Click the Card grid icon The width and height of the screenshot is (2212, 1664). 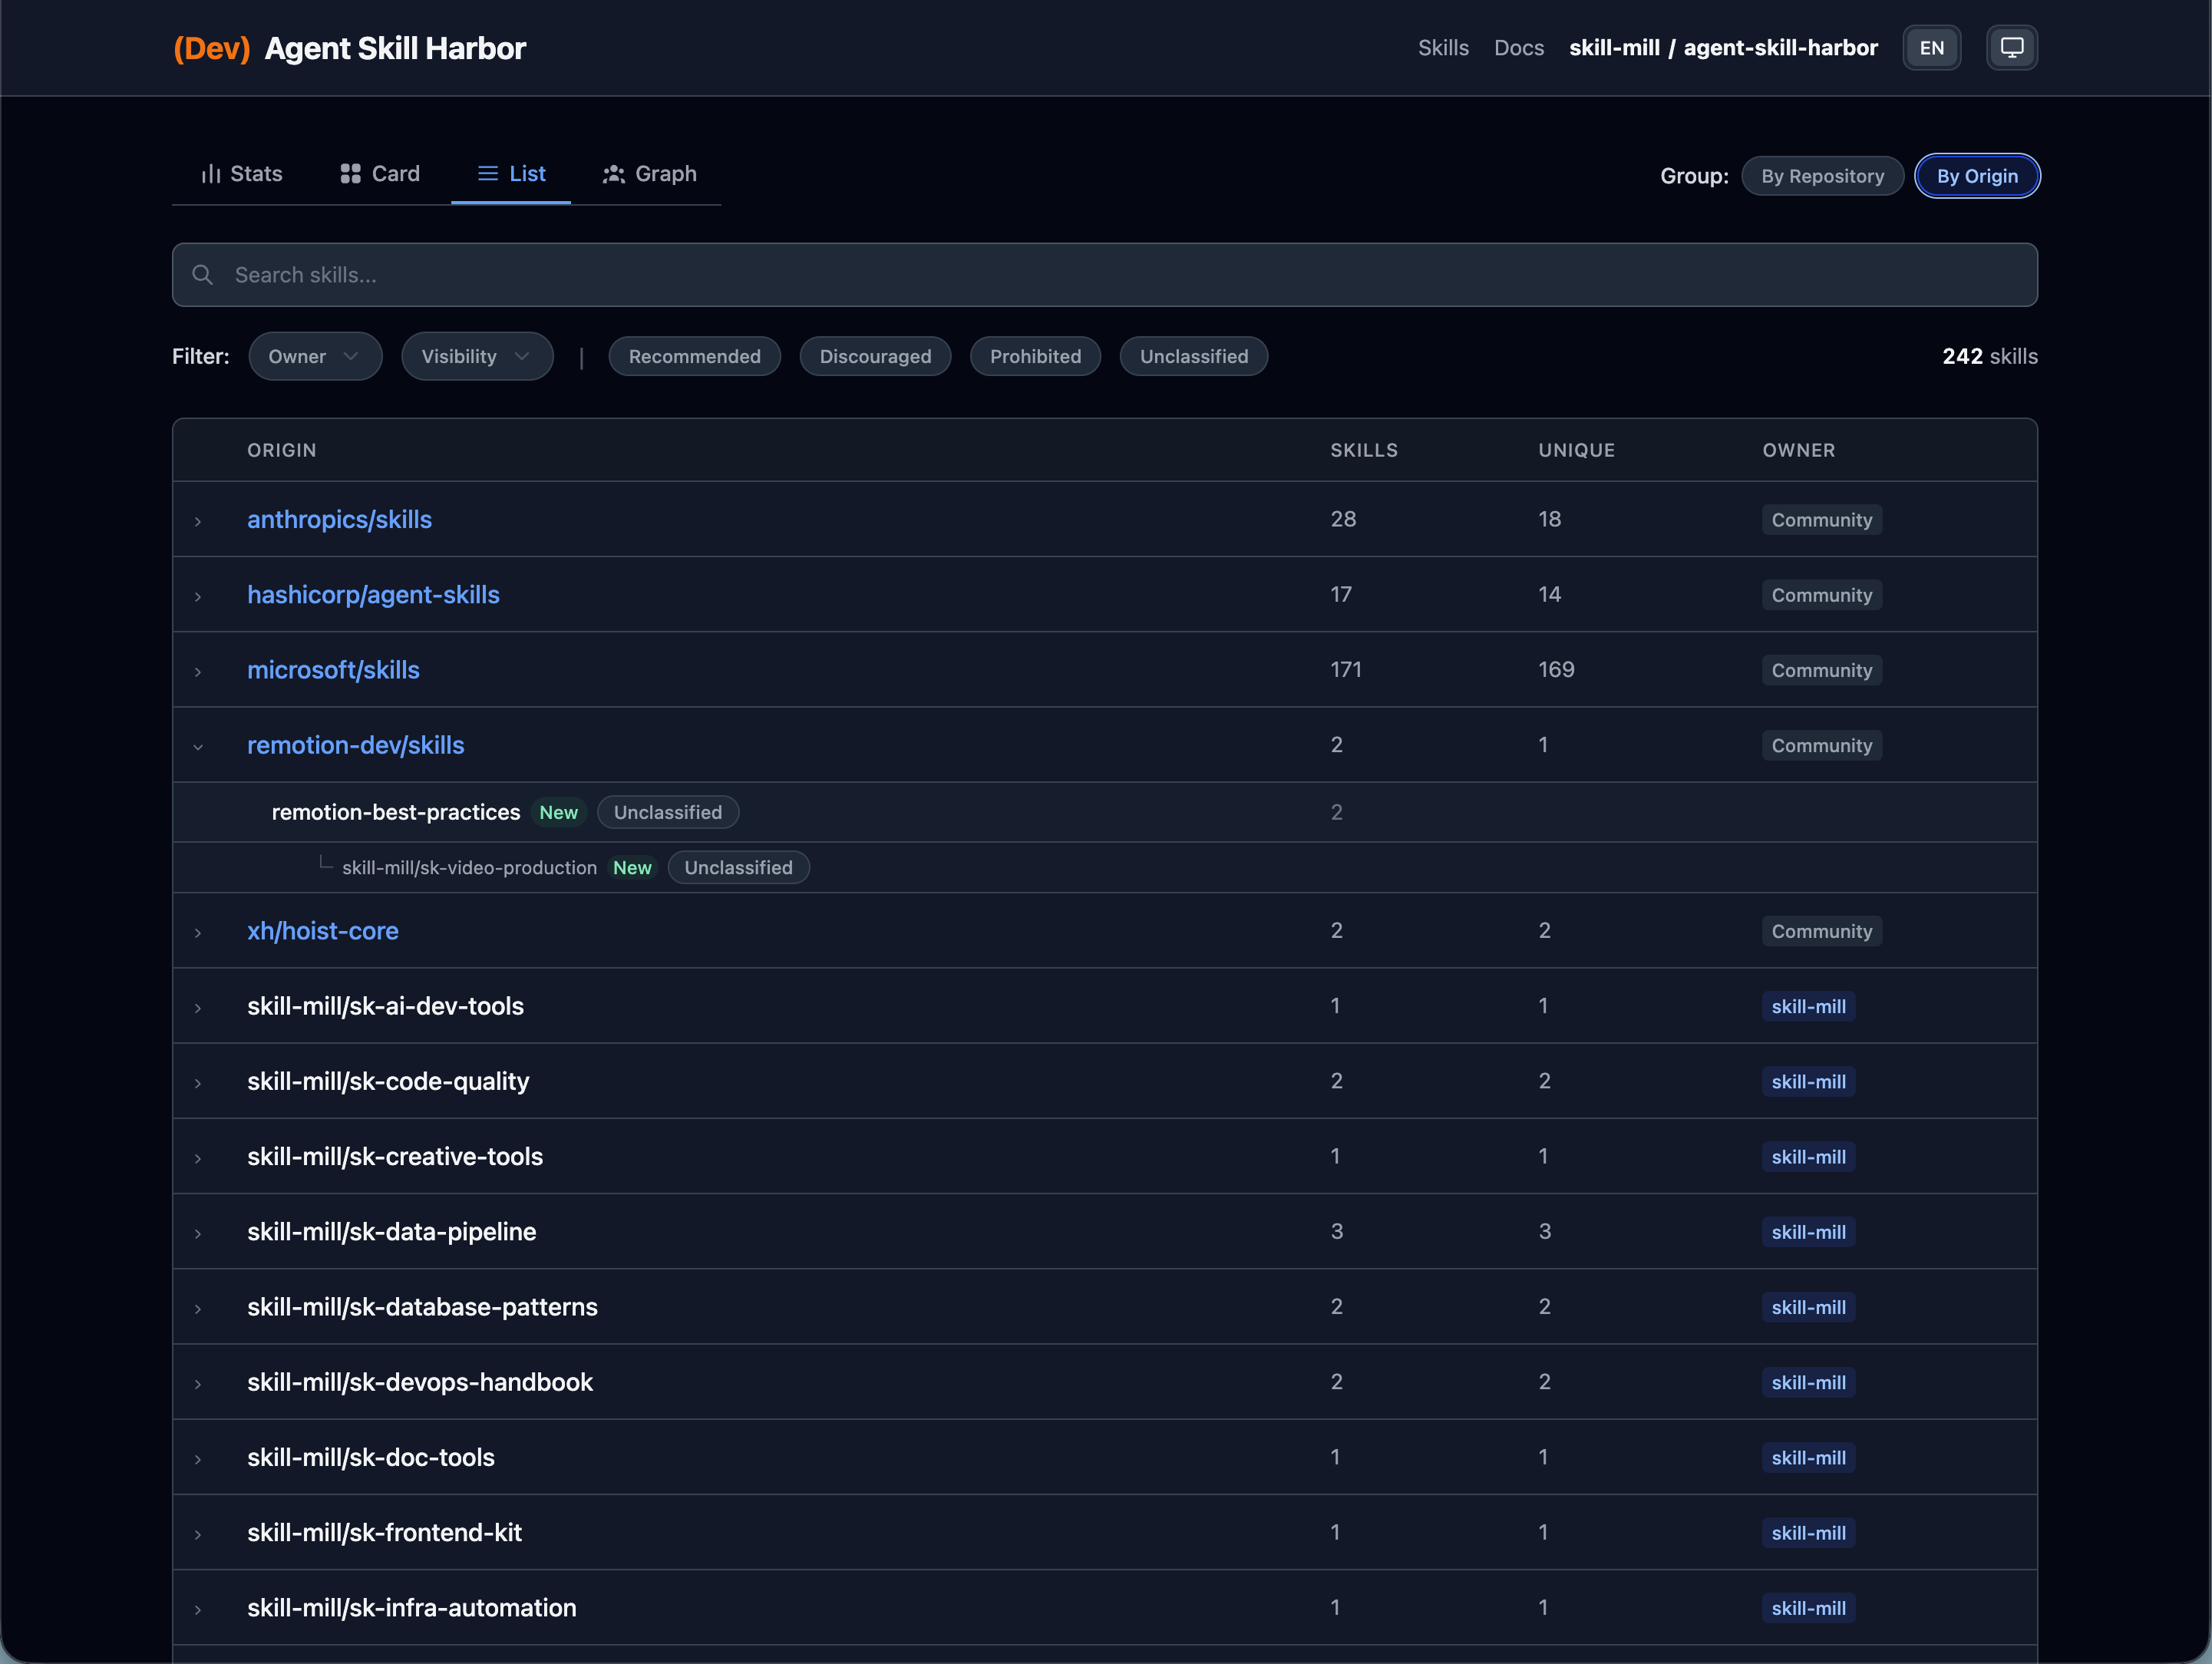point(350,174)
